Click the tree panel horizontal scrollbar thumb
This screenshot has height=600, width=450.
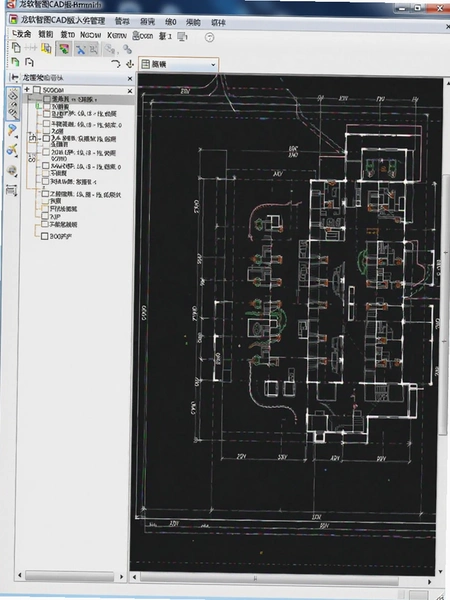click(69, 576)
